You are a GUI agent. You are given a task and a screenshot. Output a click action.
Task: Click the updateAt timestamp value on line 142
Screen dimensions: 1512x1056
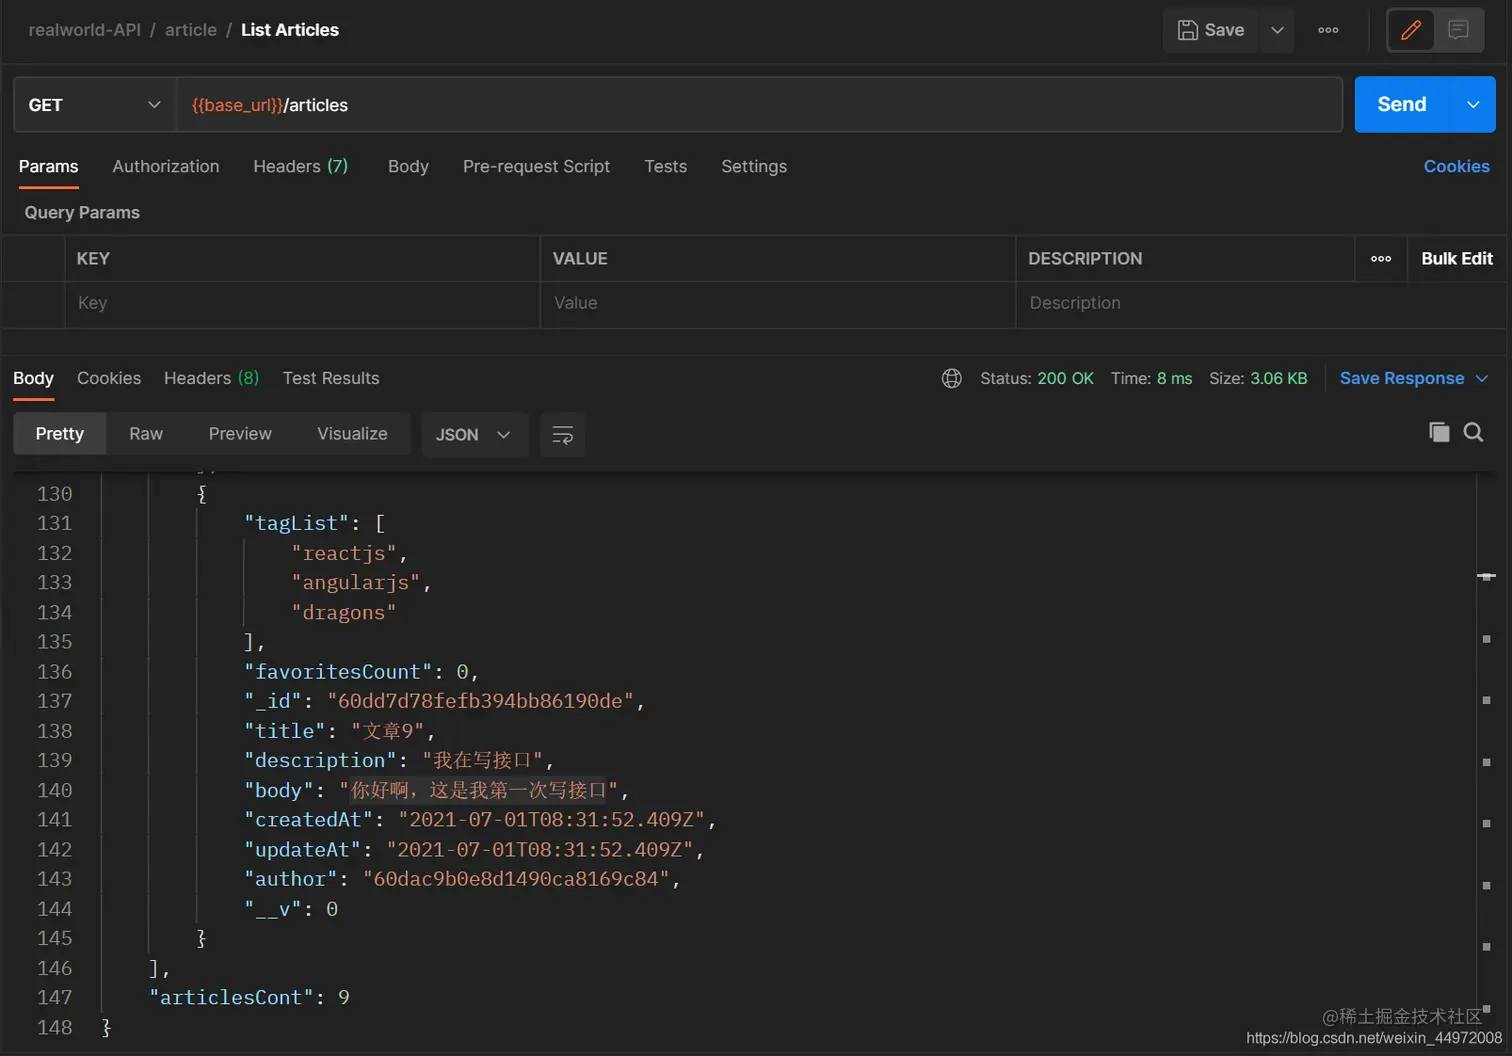(x=540, y=849)
